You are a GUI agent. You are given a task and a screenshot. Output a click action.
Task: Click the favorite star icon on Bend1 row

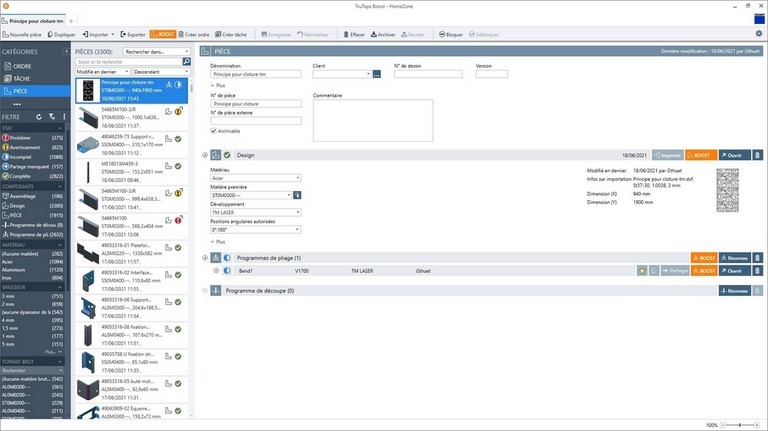coord(642,270)
